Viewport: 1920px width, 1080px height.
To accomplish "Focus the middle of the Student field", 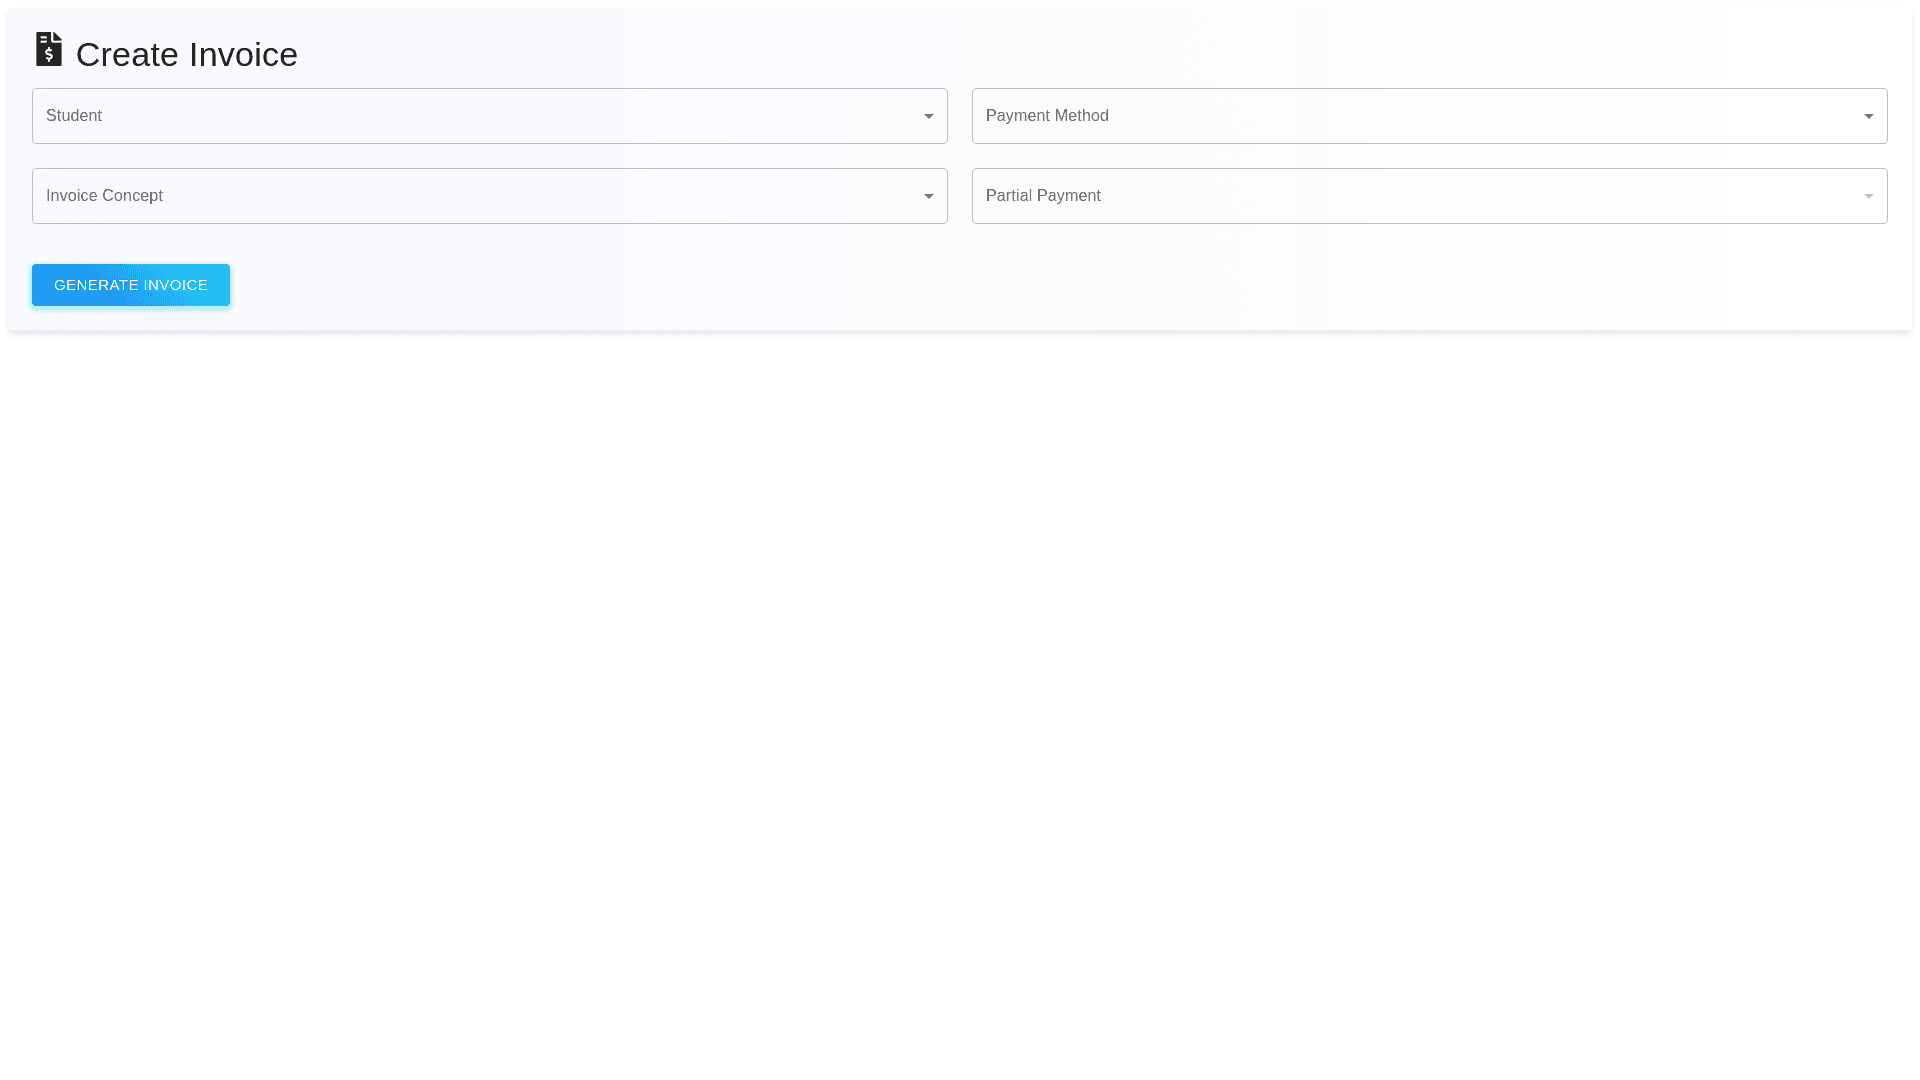I will tap(489, 116).
